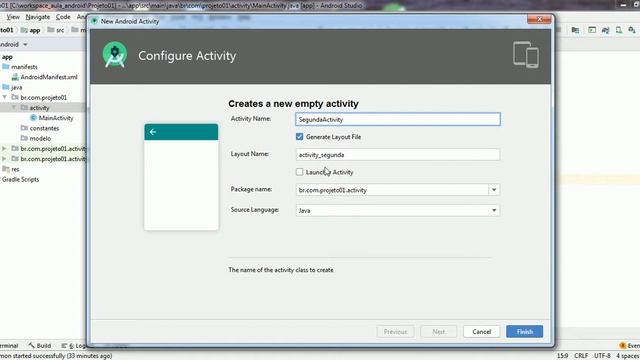Click the constantes package folder icon
Image resolution: width=640 pixels, height=360 pixels.
pyautogui.click(x=24, y=128)
